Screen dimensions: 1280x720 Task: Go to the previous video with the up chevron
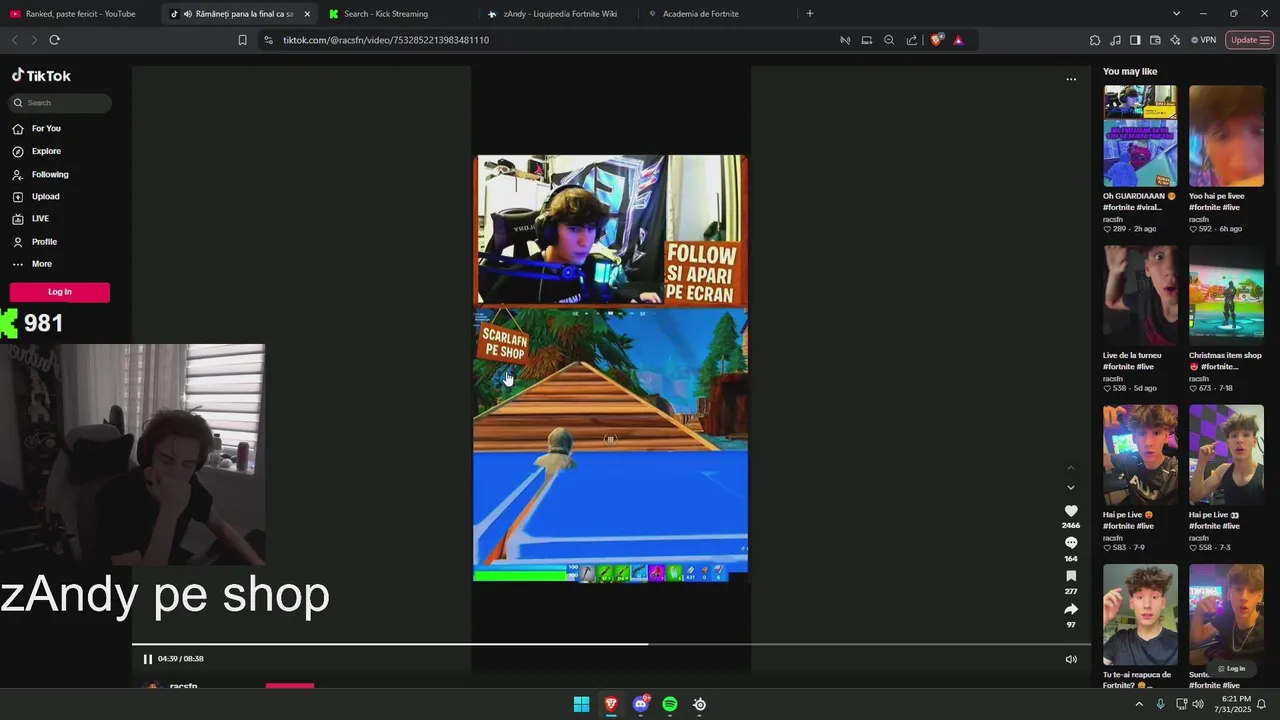coord(1071,467)
